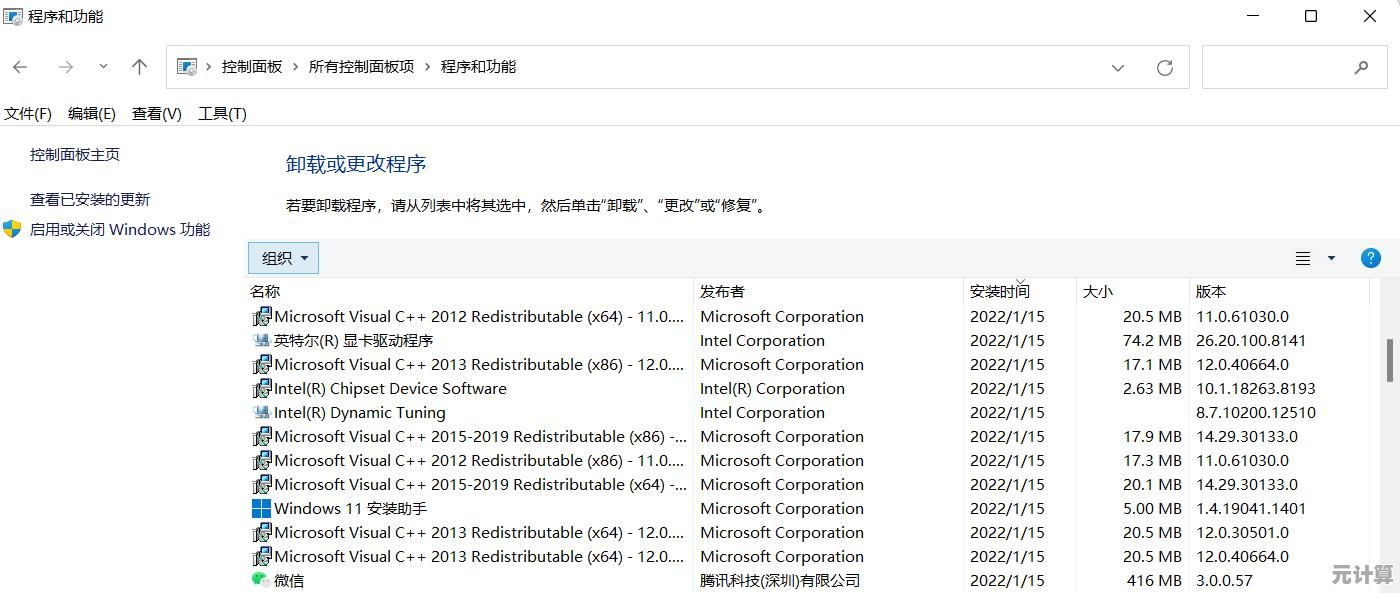
Task: Open the 文件(F) menu
Action: coord(28,114)
